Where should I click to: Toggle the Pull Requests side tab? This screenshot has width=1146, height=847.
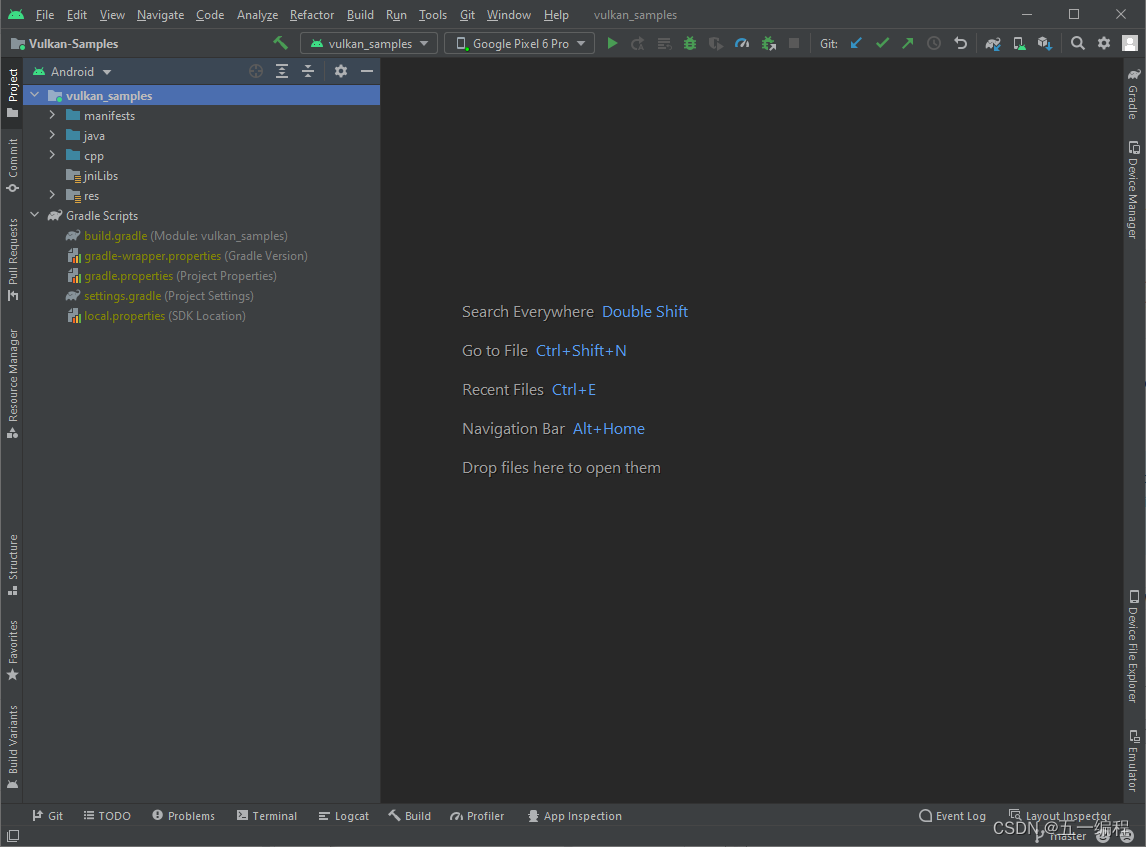pyautogui.click(x=12, y=260)
